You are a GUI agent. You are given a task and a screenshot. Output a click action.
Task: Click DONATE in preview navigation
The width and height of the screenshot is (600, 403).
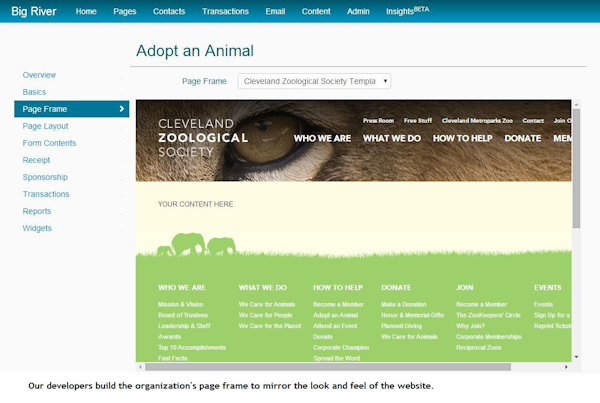coord(523,138)
